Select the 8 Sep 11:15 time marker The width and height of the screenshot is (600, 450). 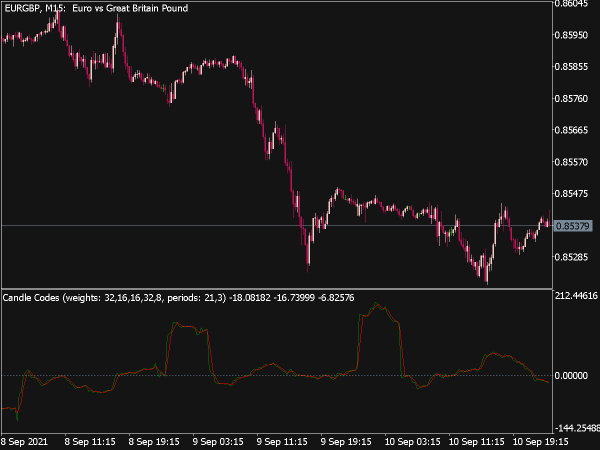click(90, 442)
